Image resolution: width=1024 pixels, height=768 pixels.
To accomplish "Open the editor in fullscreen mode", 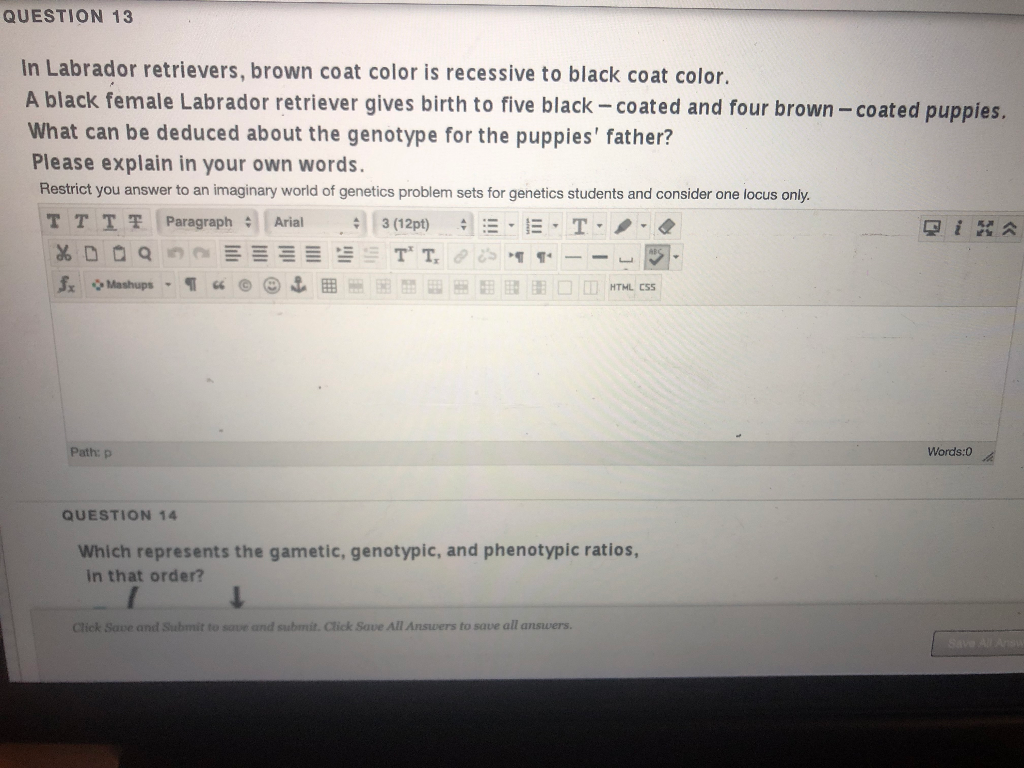I will coord(984,227).
